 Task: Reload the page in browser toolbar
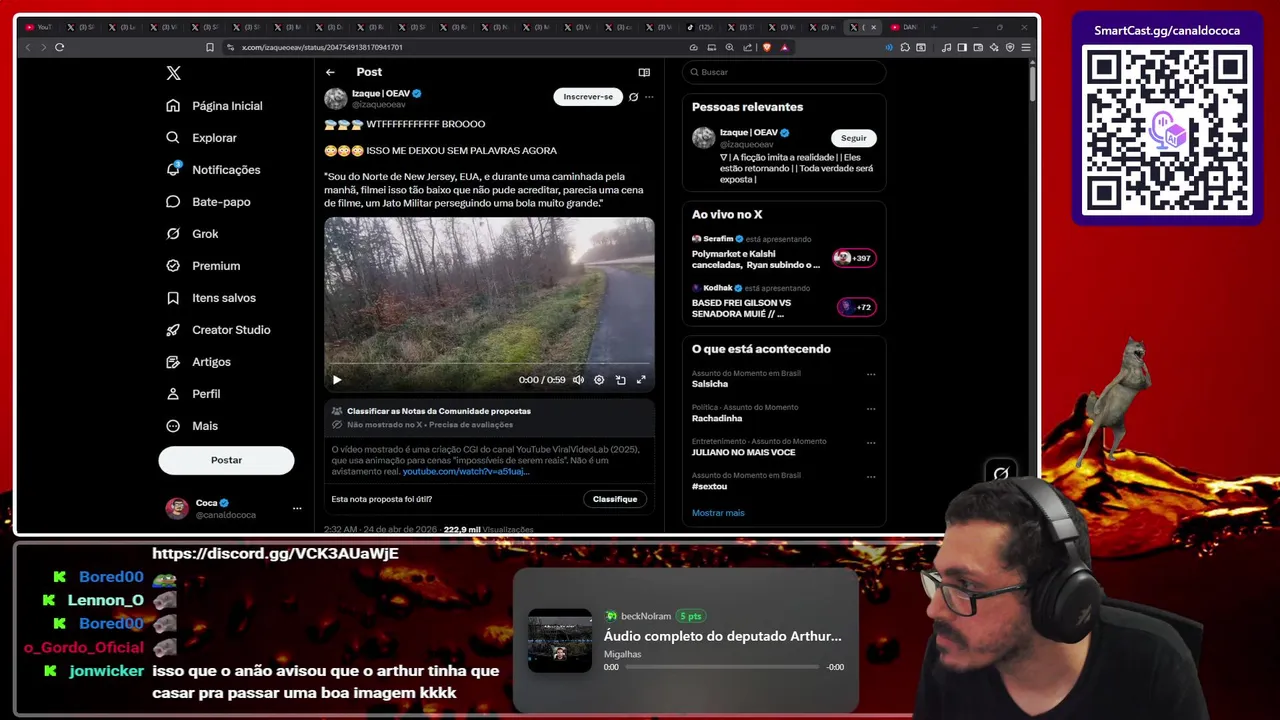pos(60,47)
